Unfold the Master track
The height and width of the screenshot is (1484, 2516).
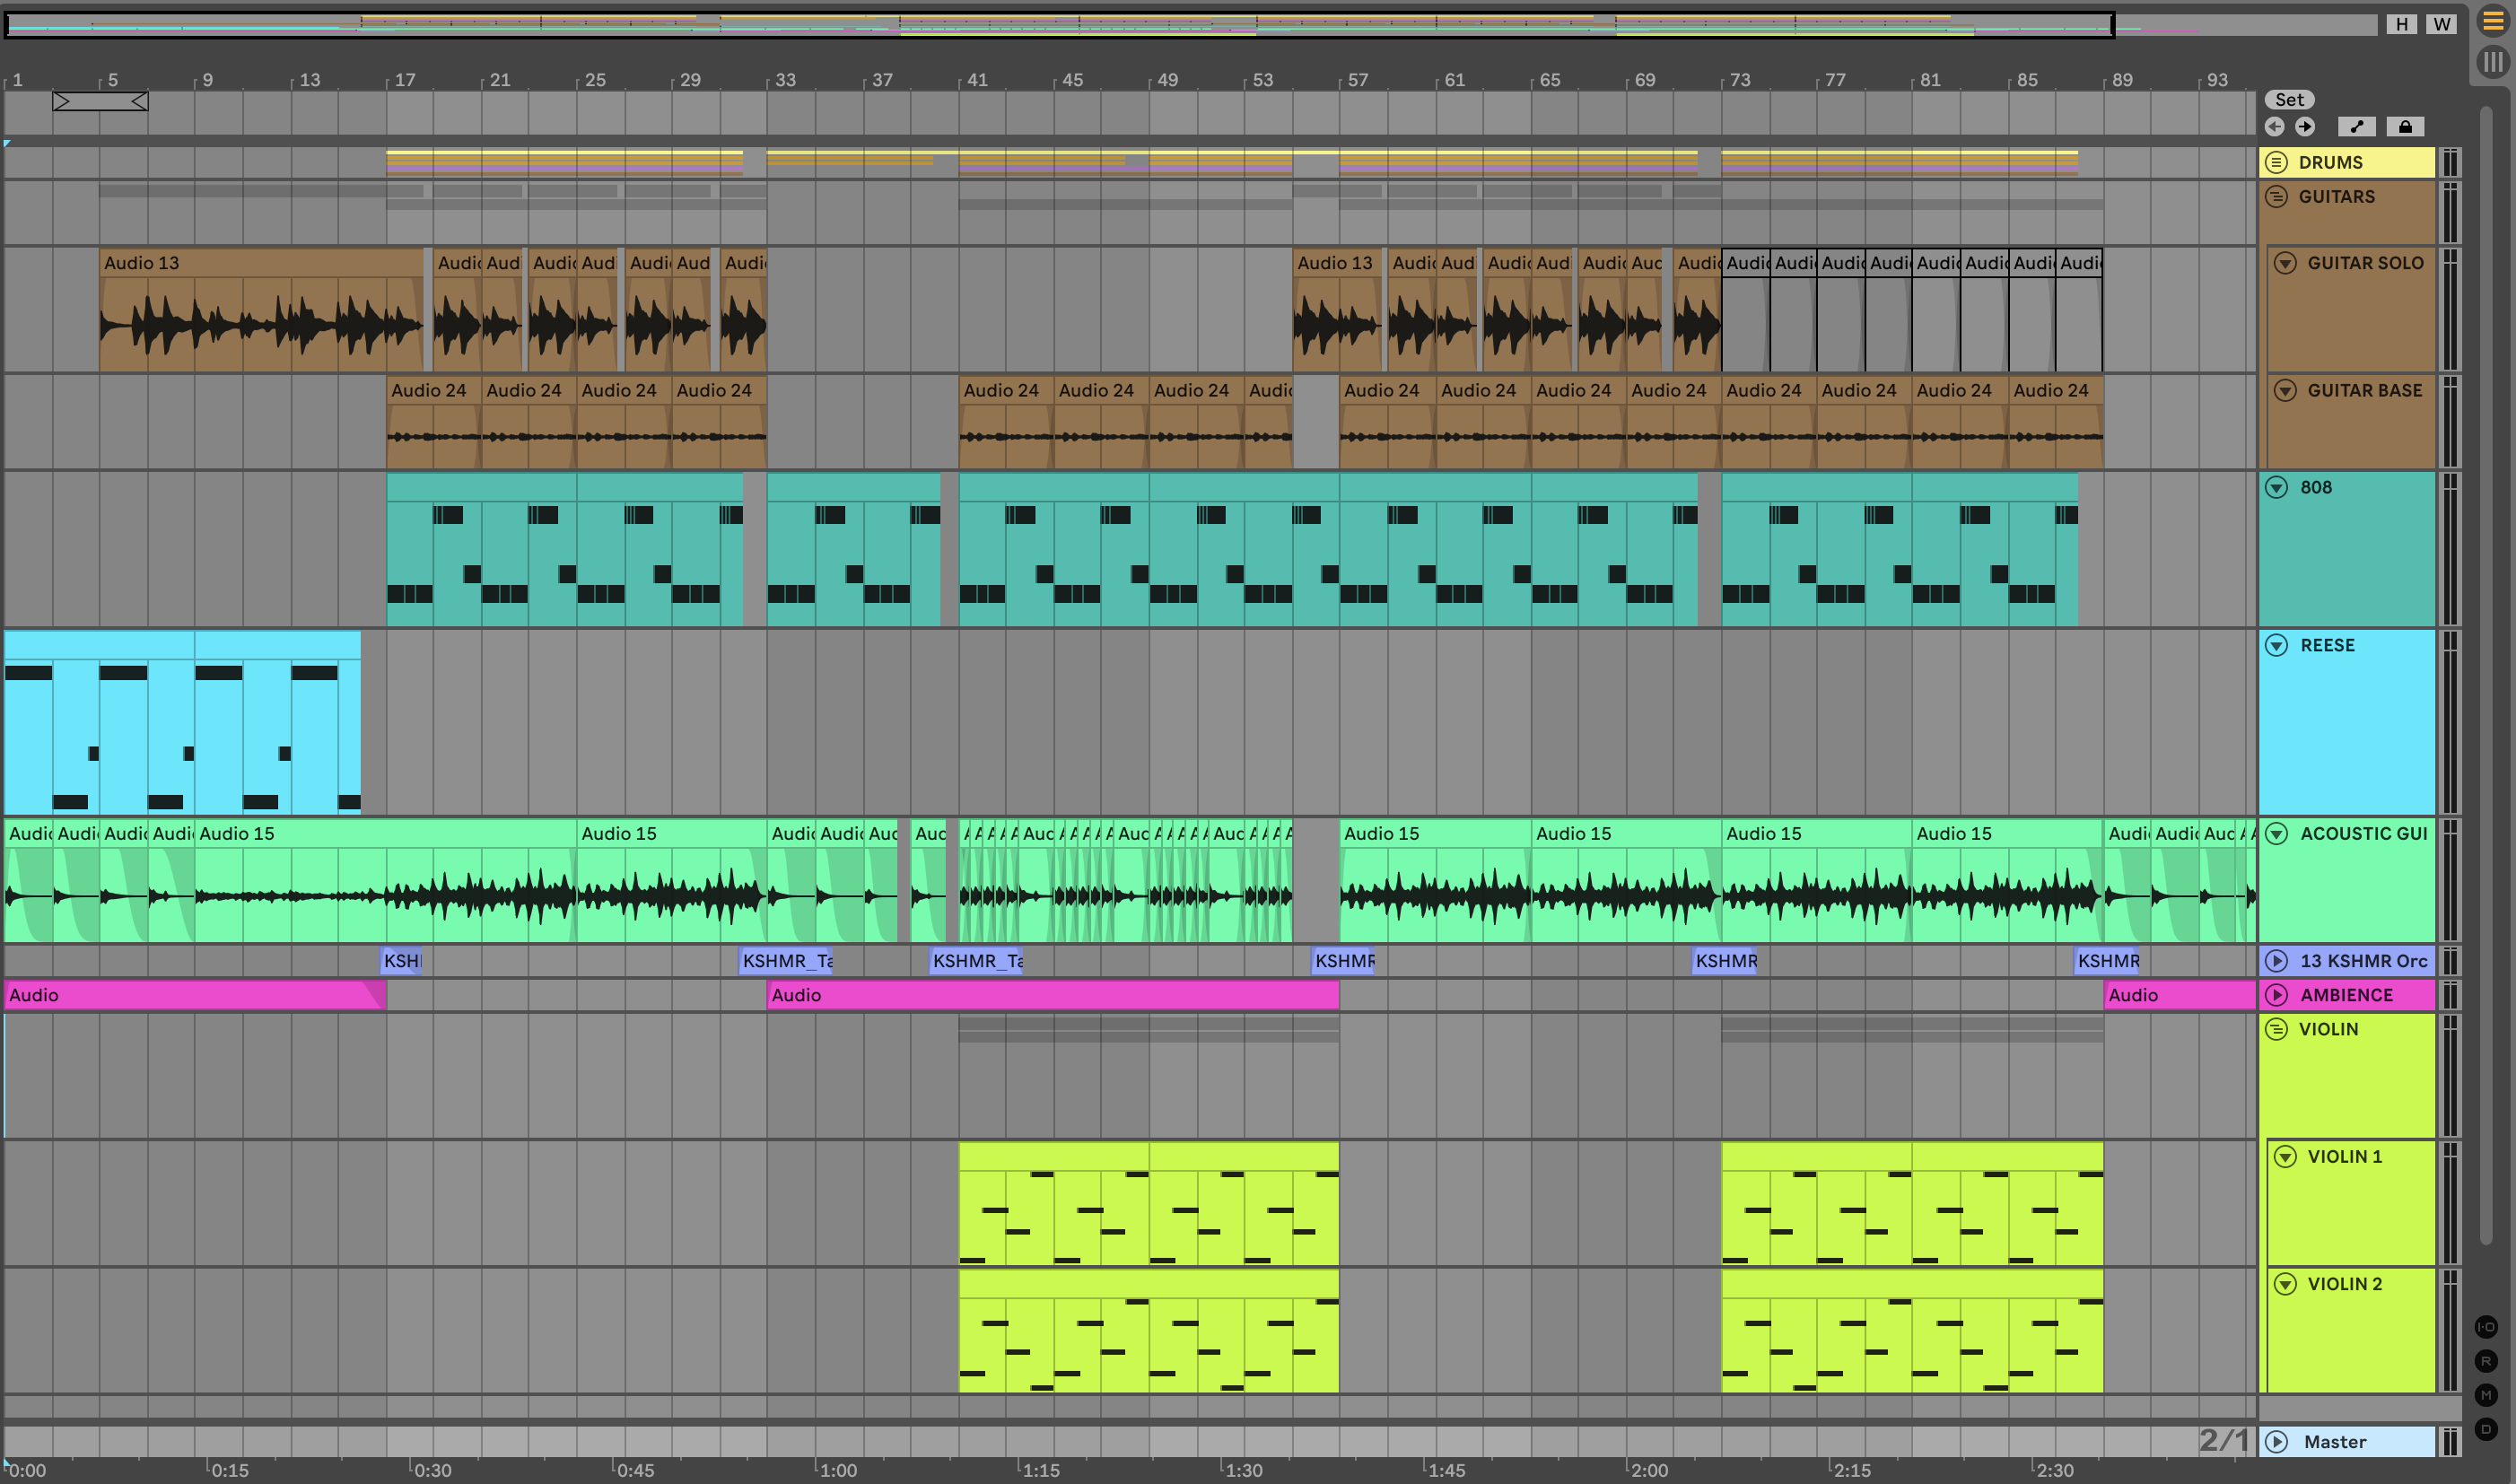(x=2276, y=1441)
